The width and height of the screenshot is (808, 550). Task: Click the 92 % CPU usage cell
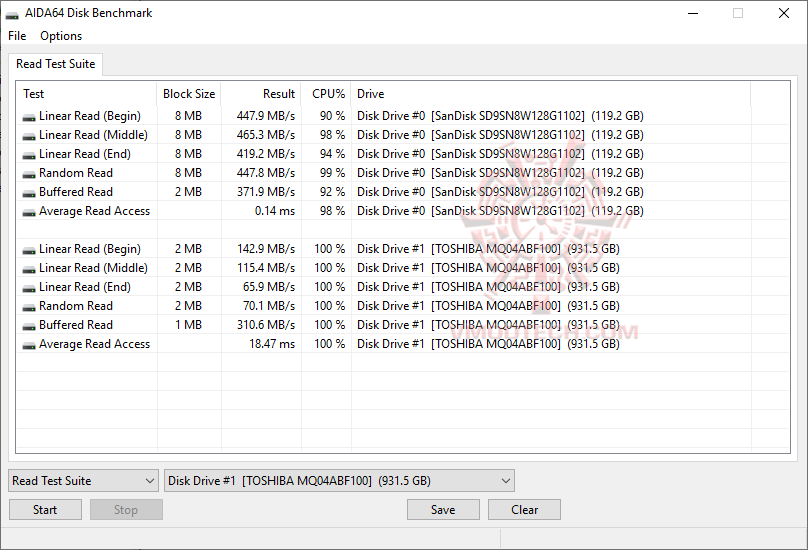pyautogui.click(x=332, y=192)
